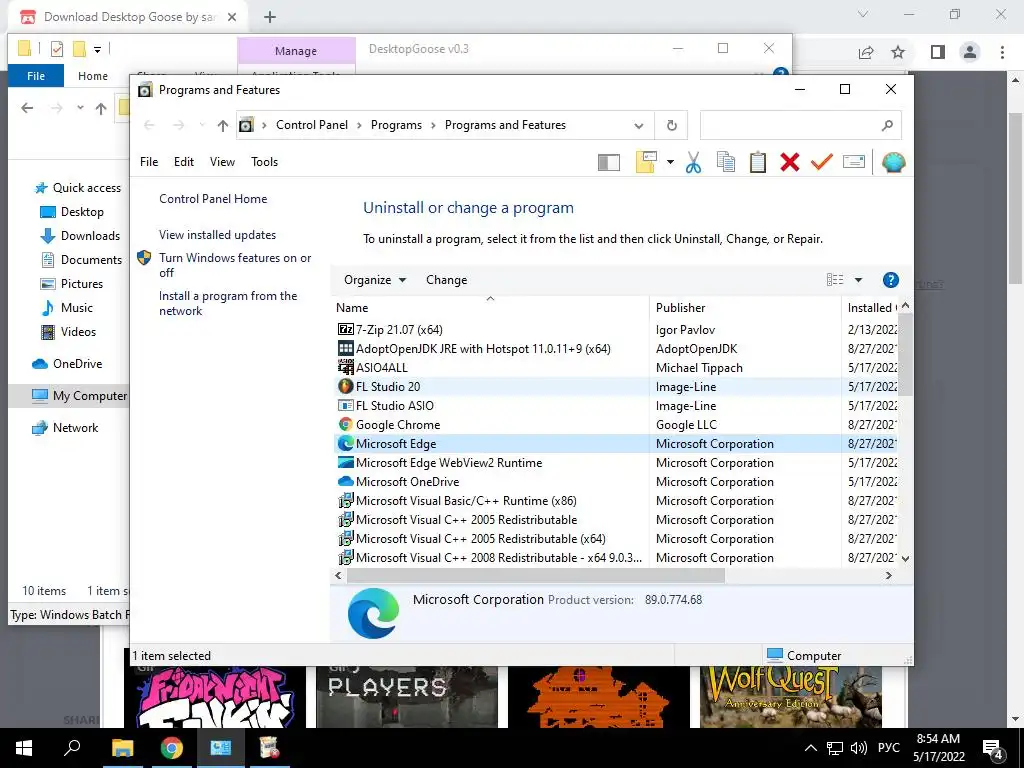
Task: Open WolfQuest game thumbnail
Action: 791,696
